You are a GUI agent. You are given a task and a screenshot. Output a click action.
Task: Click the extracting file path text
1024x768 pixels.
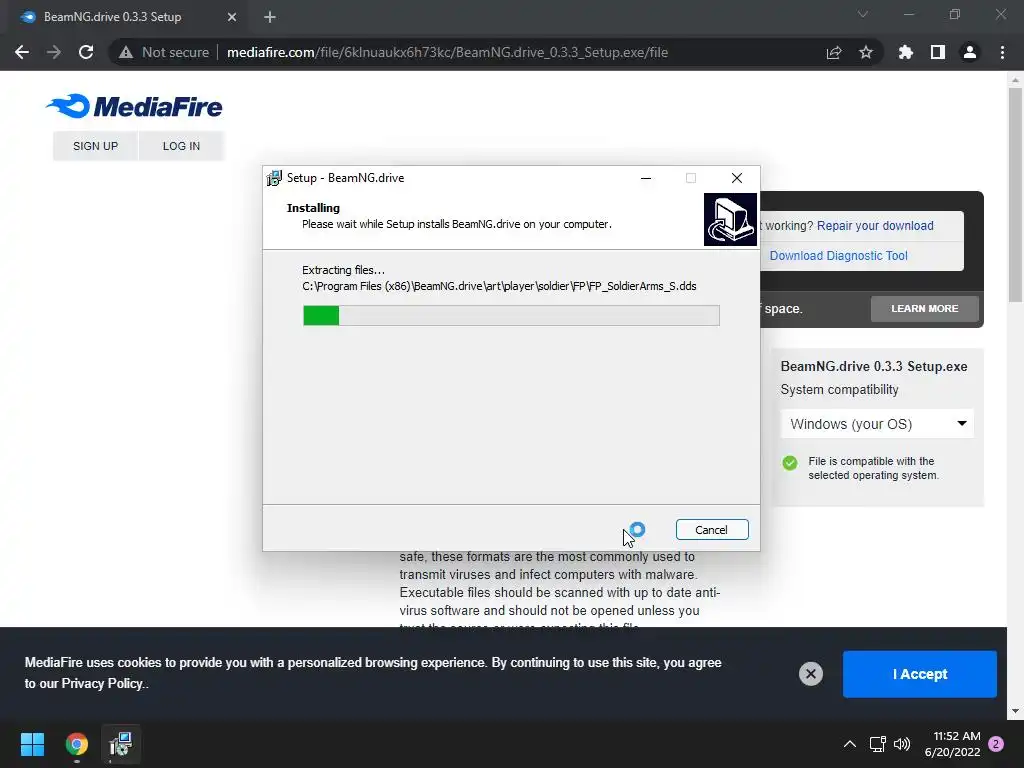[499, 286]
